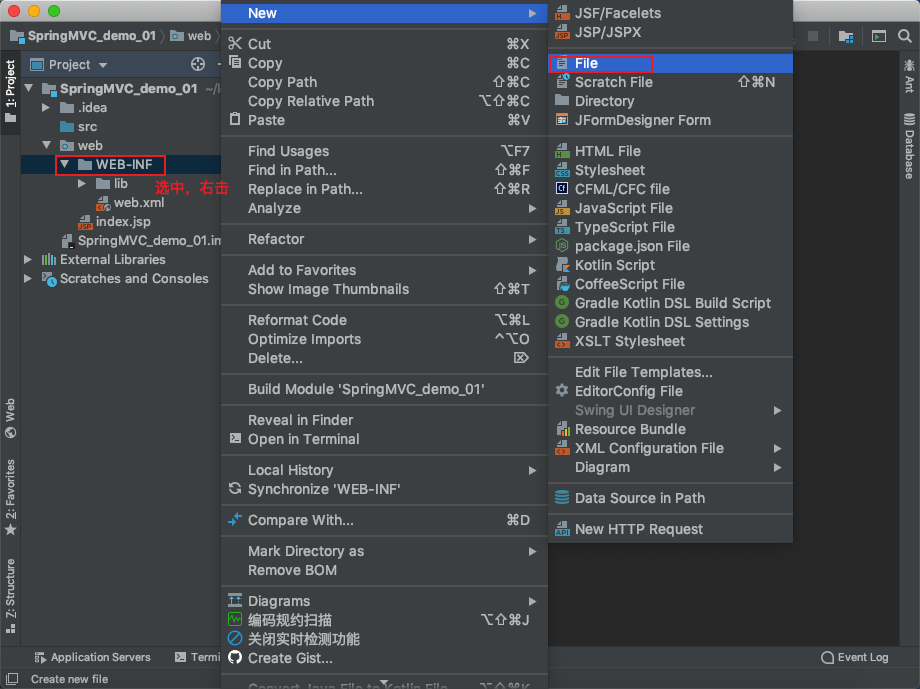Click the Search Everywhere magnifier icon

[904, 36]
